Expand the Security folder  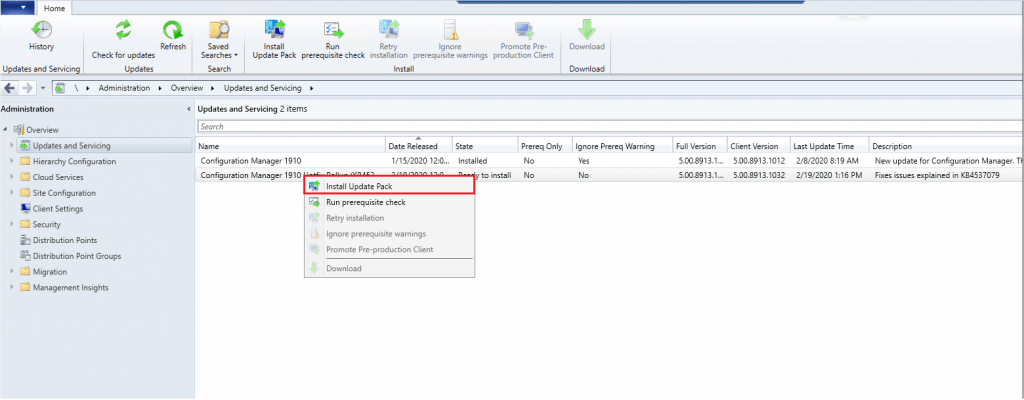12,224
